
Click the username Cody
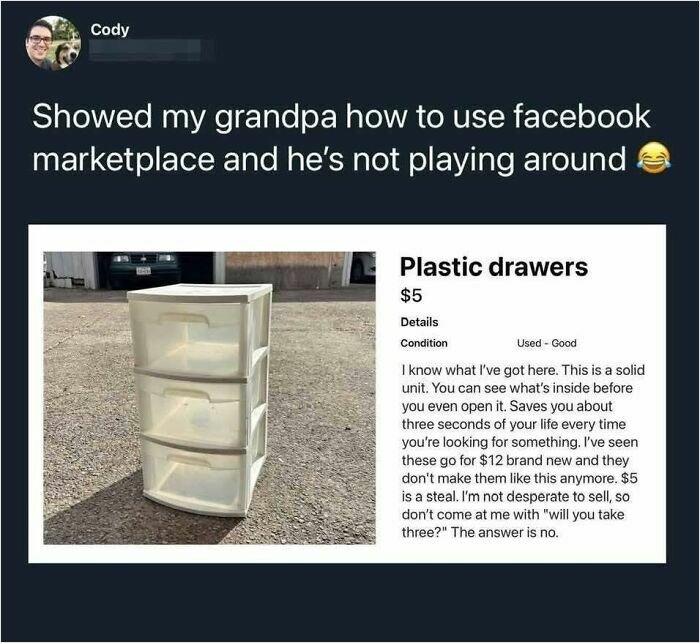(110, 29)
